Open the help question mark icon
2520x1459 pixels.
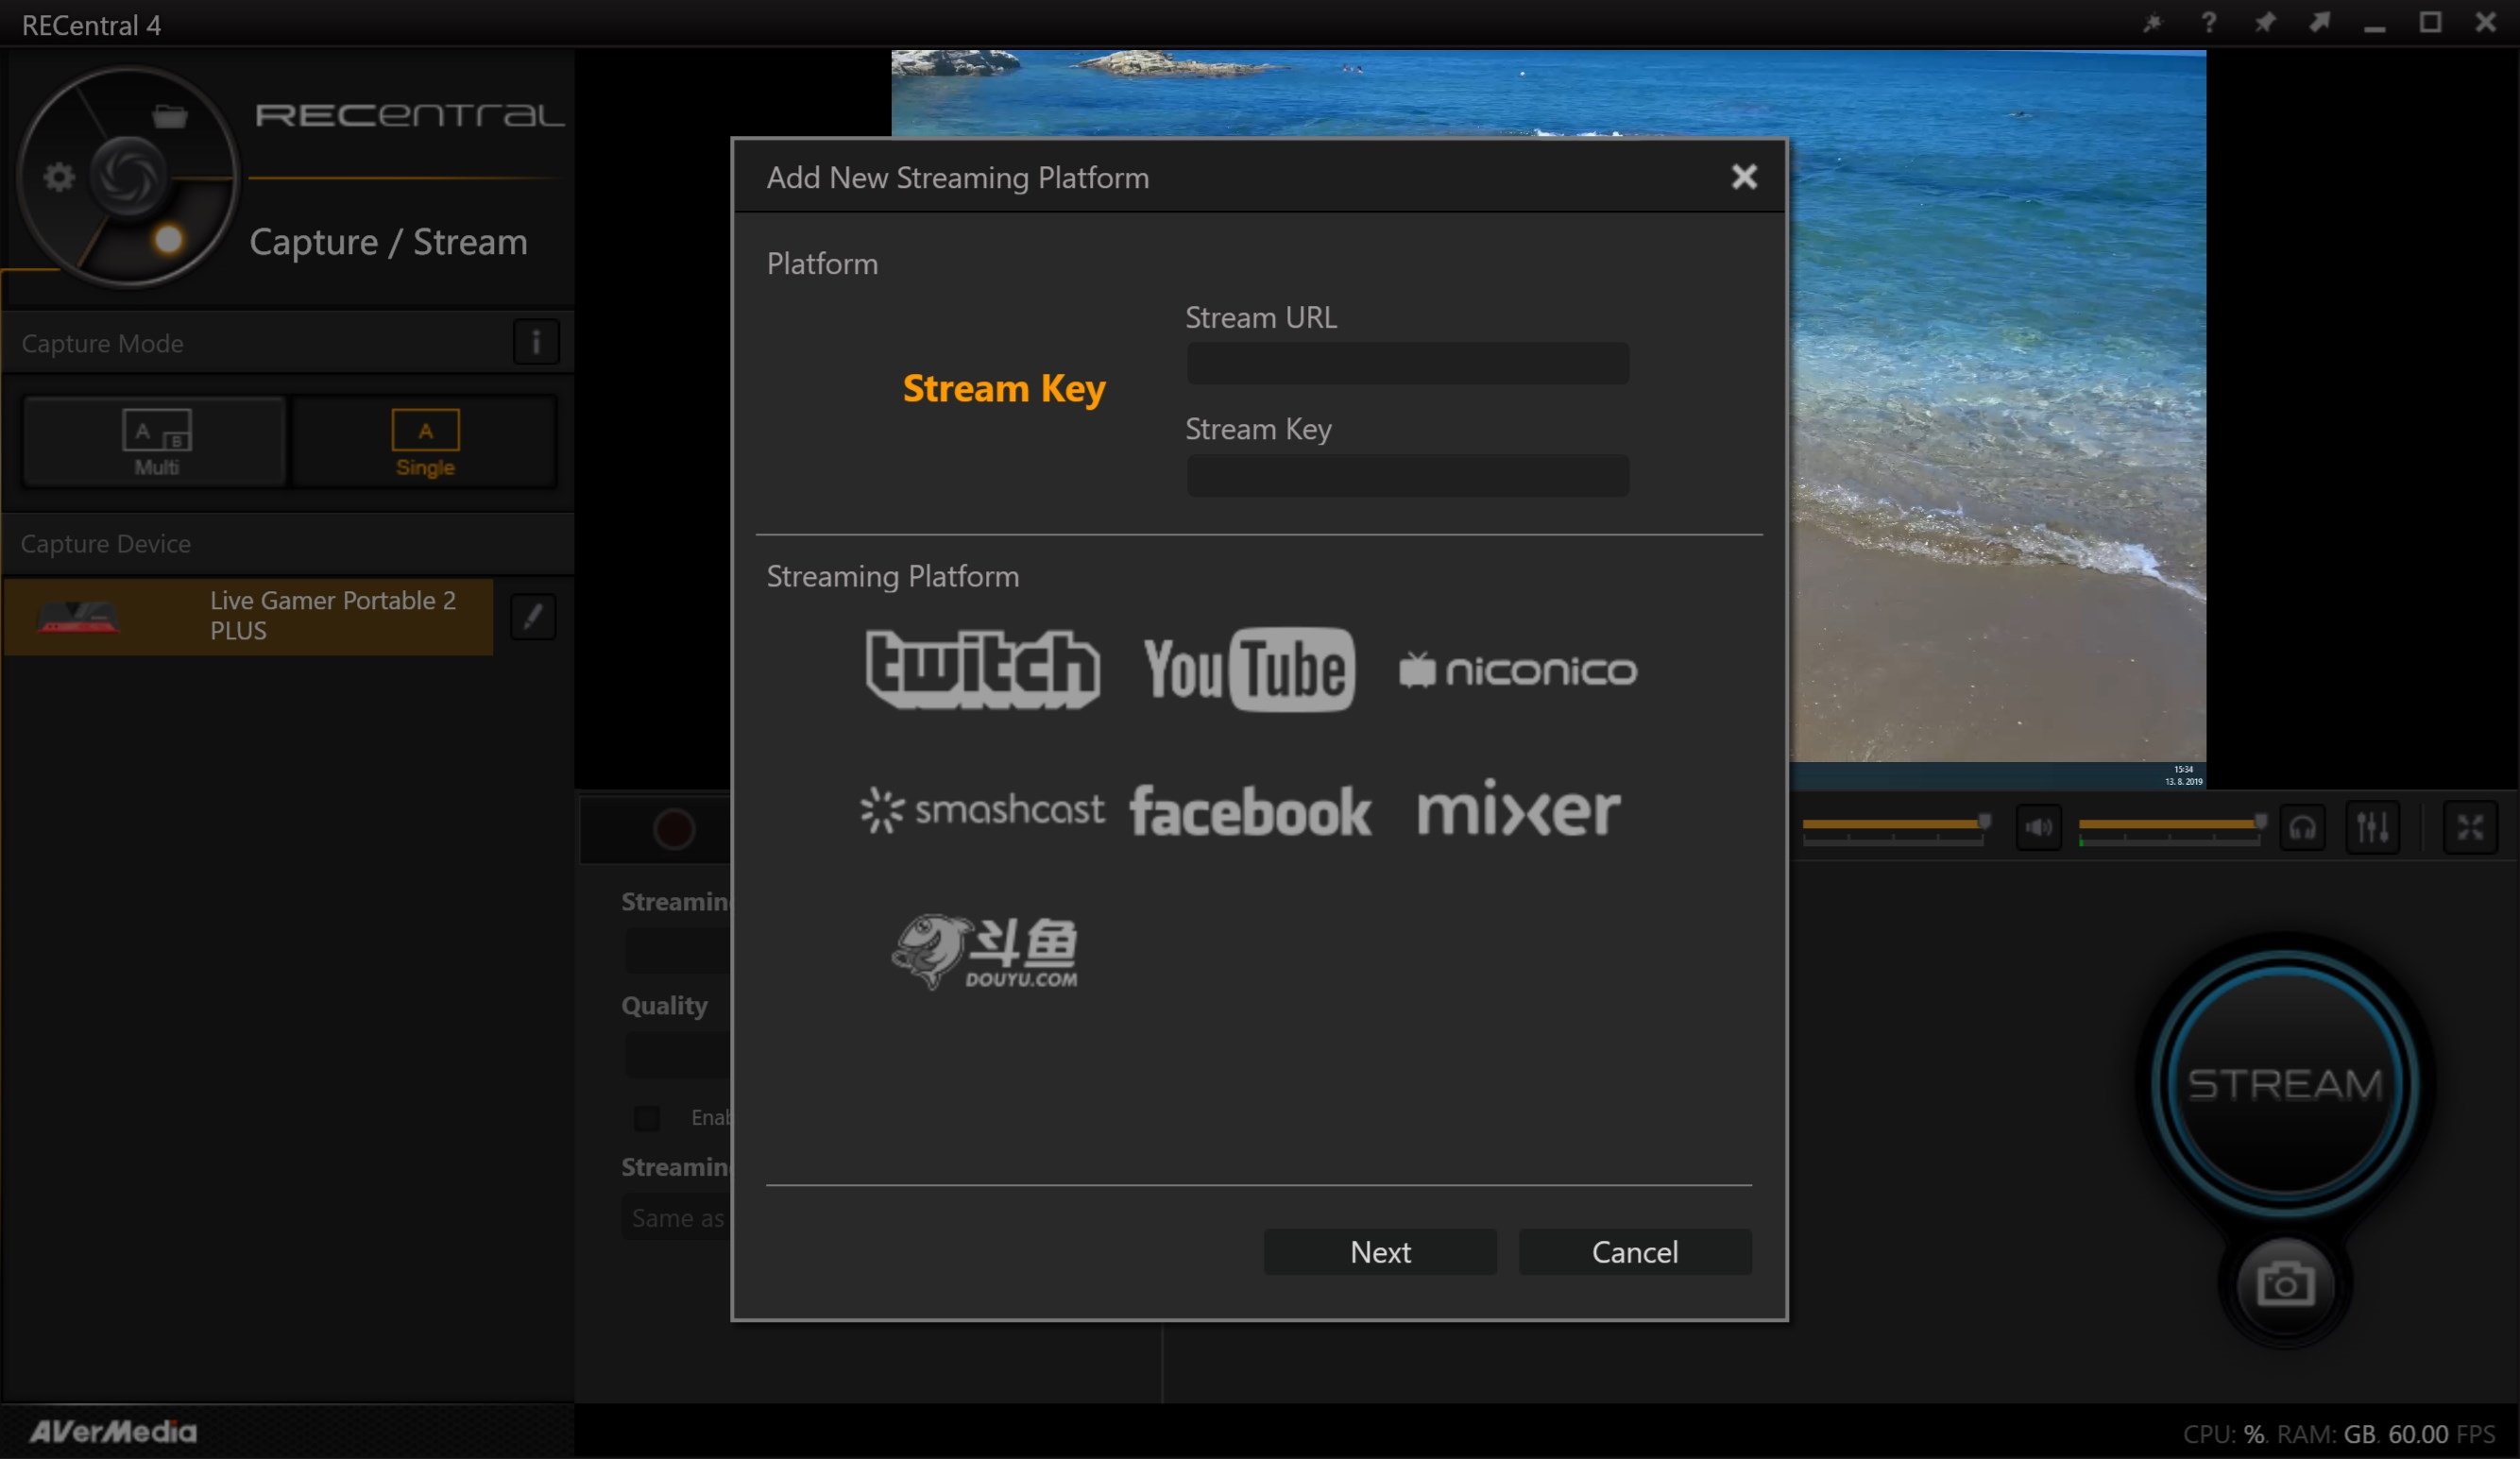click(2209, 22)
